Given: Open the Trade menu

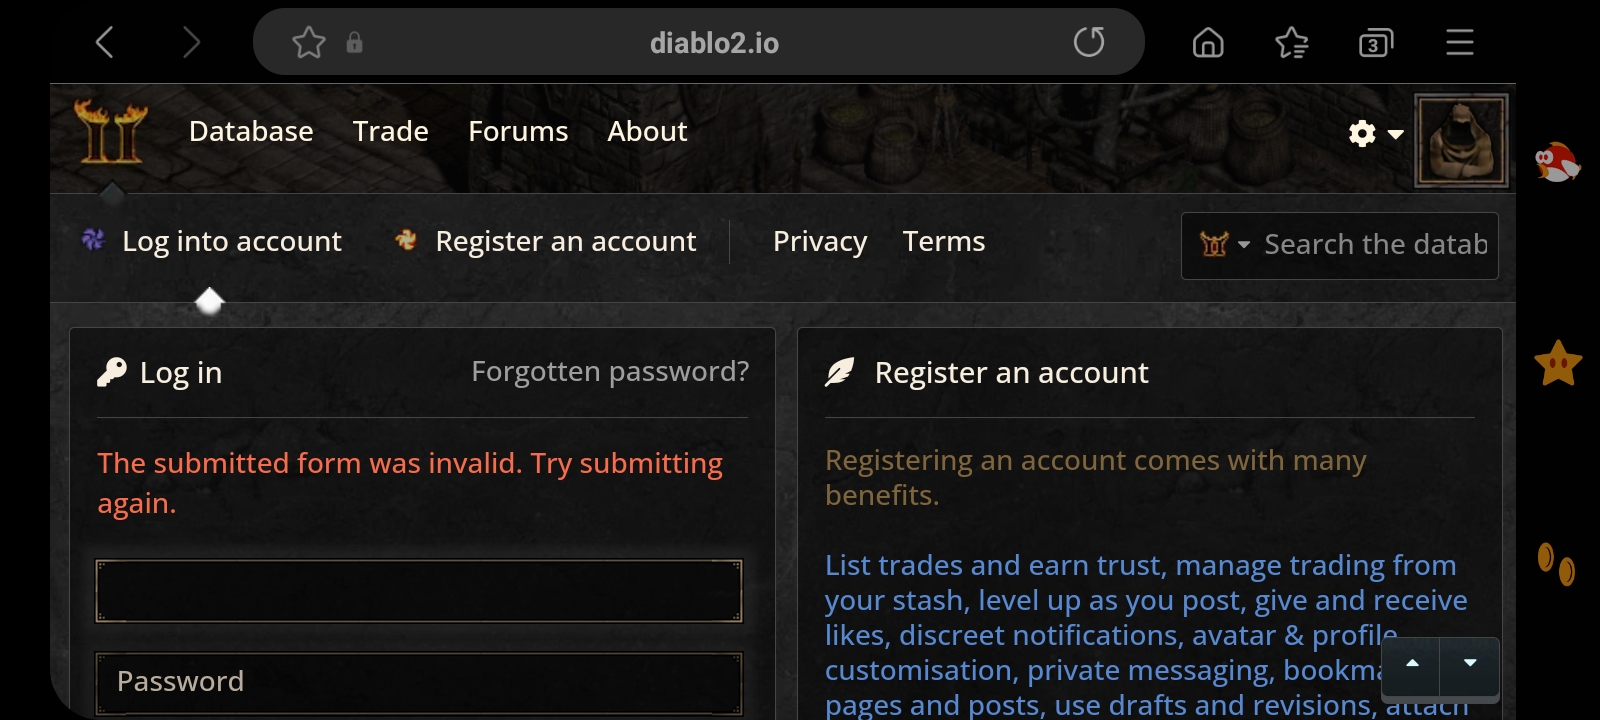Looking at the screenshot, I should coord(390,132).
